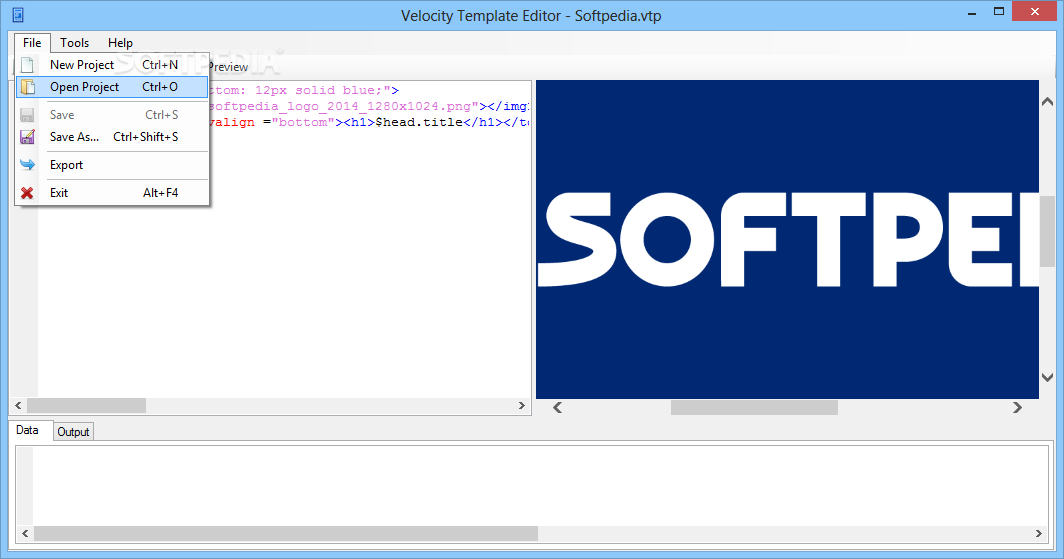This screenshot has height=559, width=1064.
Task: Minimize the Velocity Template Editor window
Action: [x=972, y=12]
